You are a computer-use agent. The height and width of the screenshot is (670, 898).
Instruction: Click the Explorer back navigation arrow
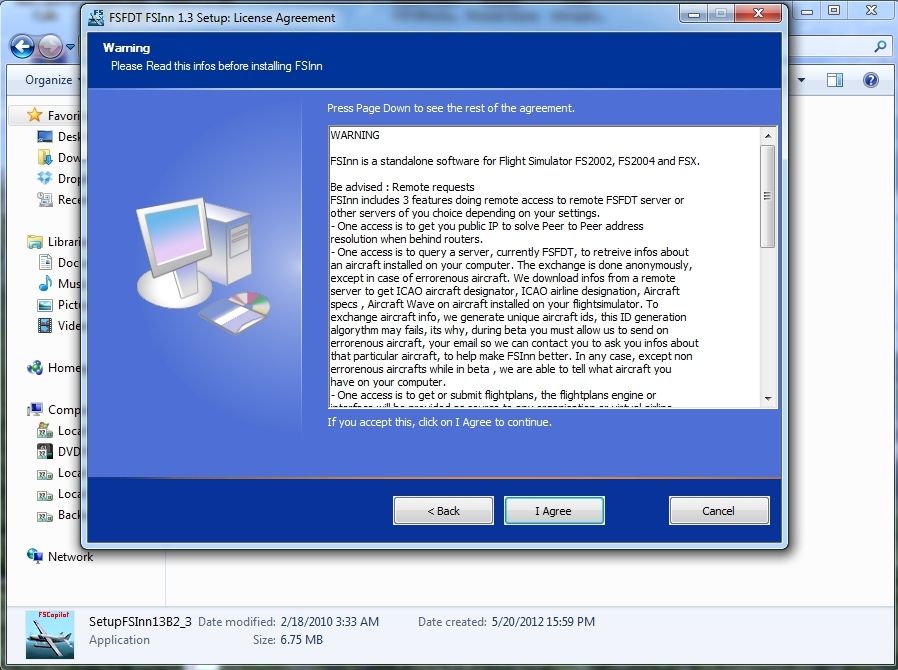click(22, 46)
